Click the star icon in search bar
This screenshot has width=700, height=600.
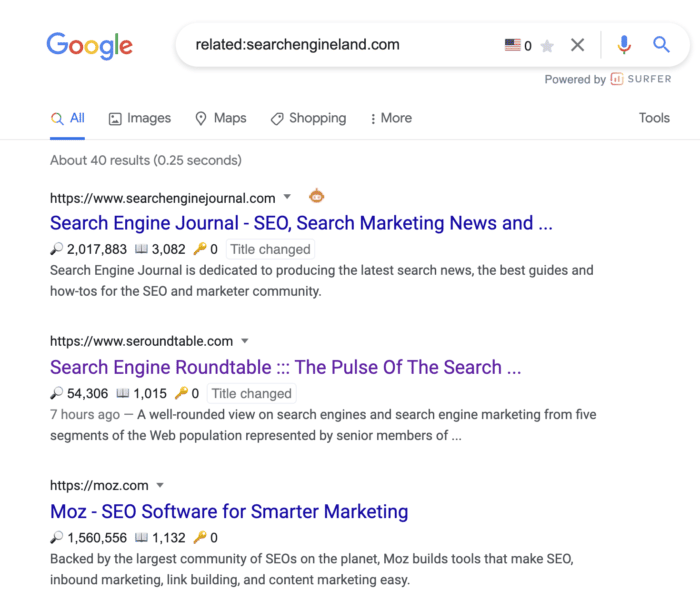(x=547, y=46)
